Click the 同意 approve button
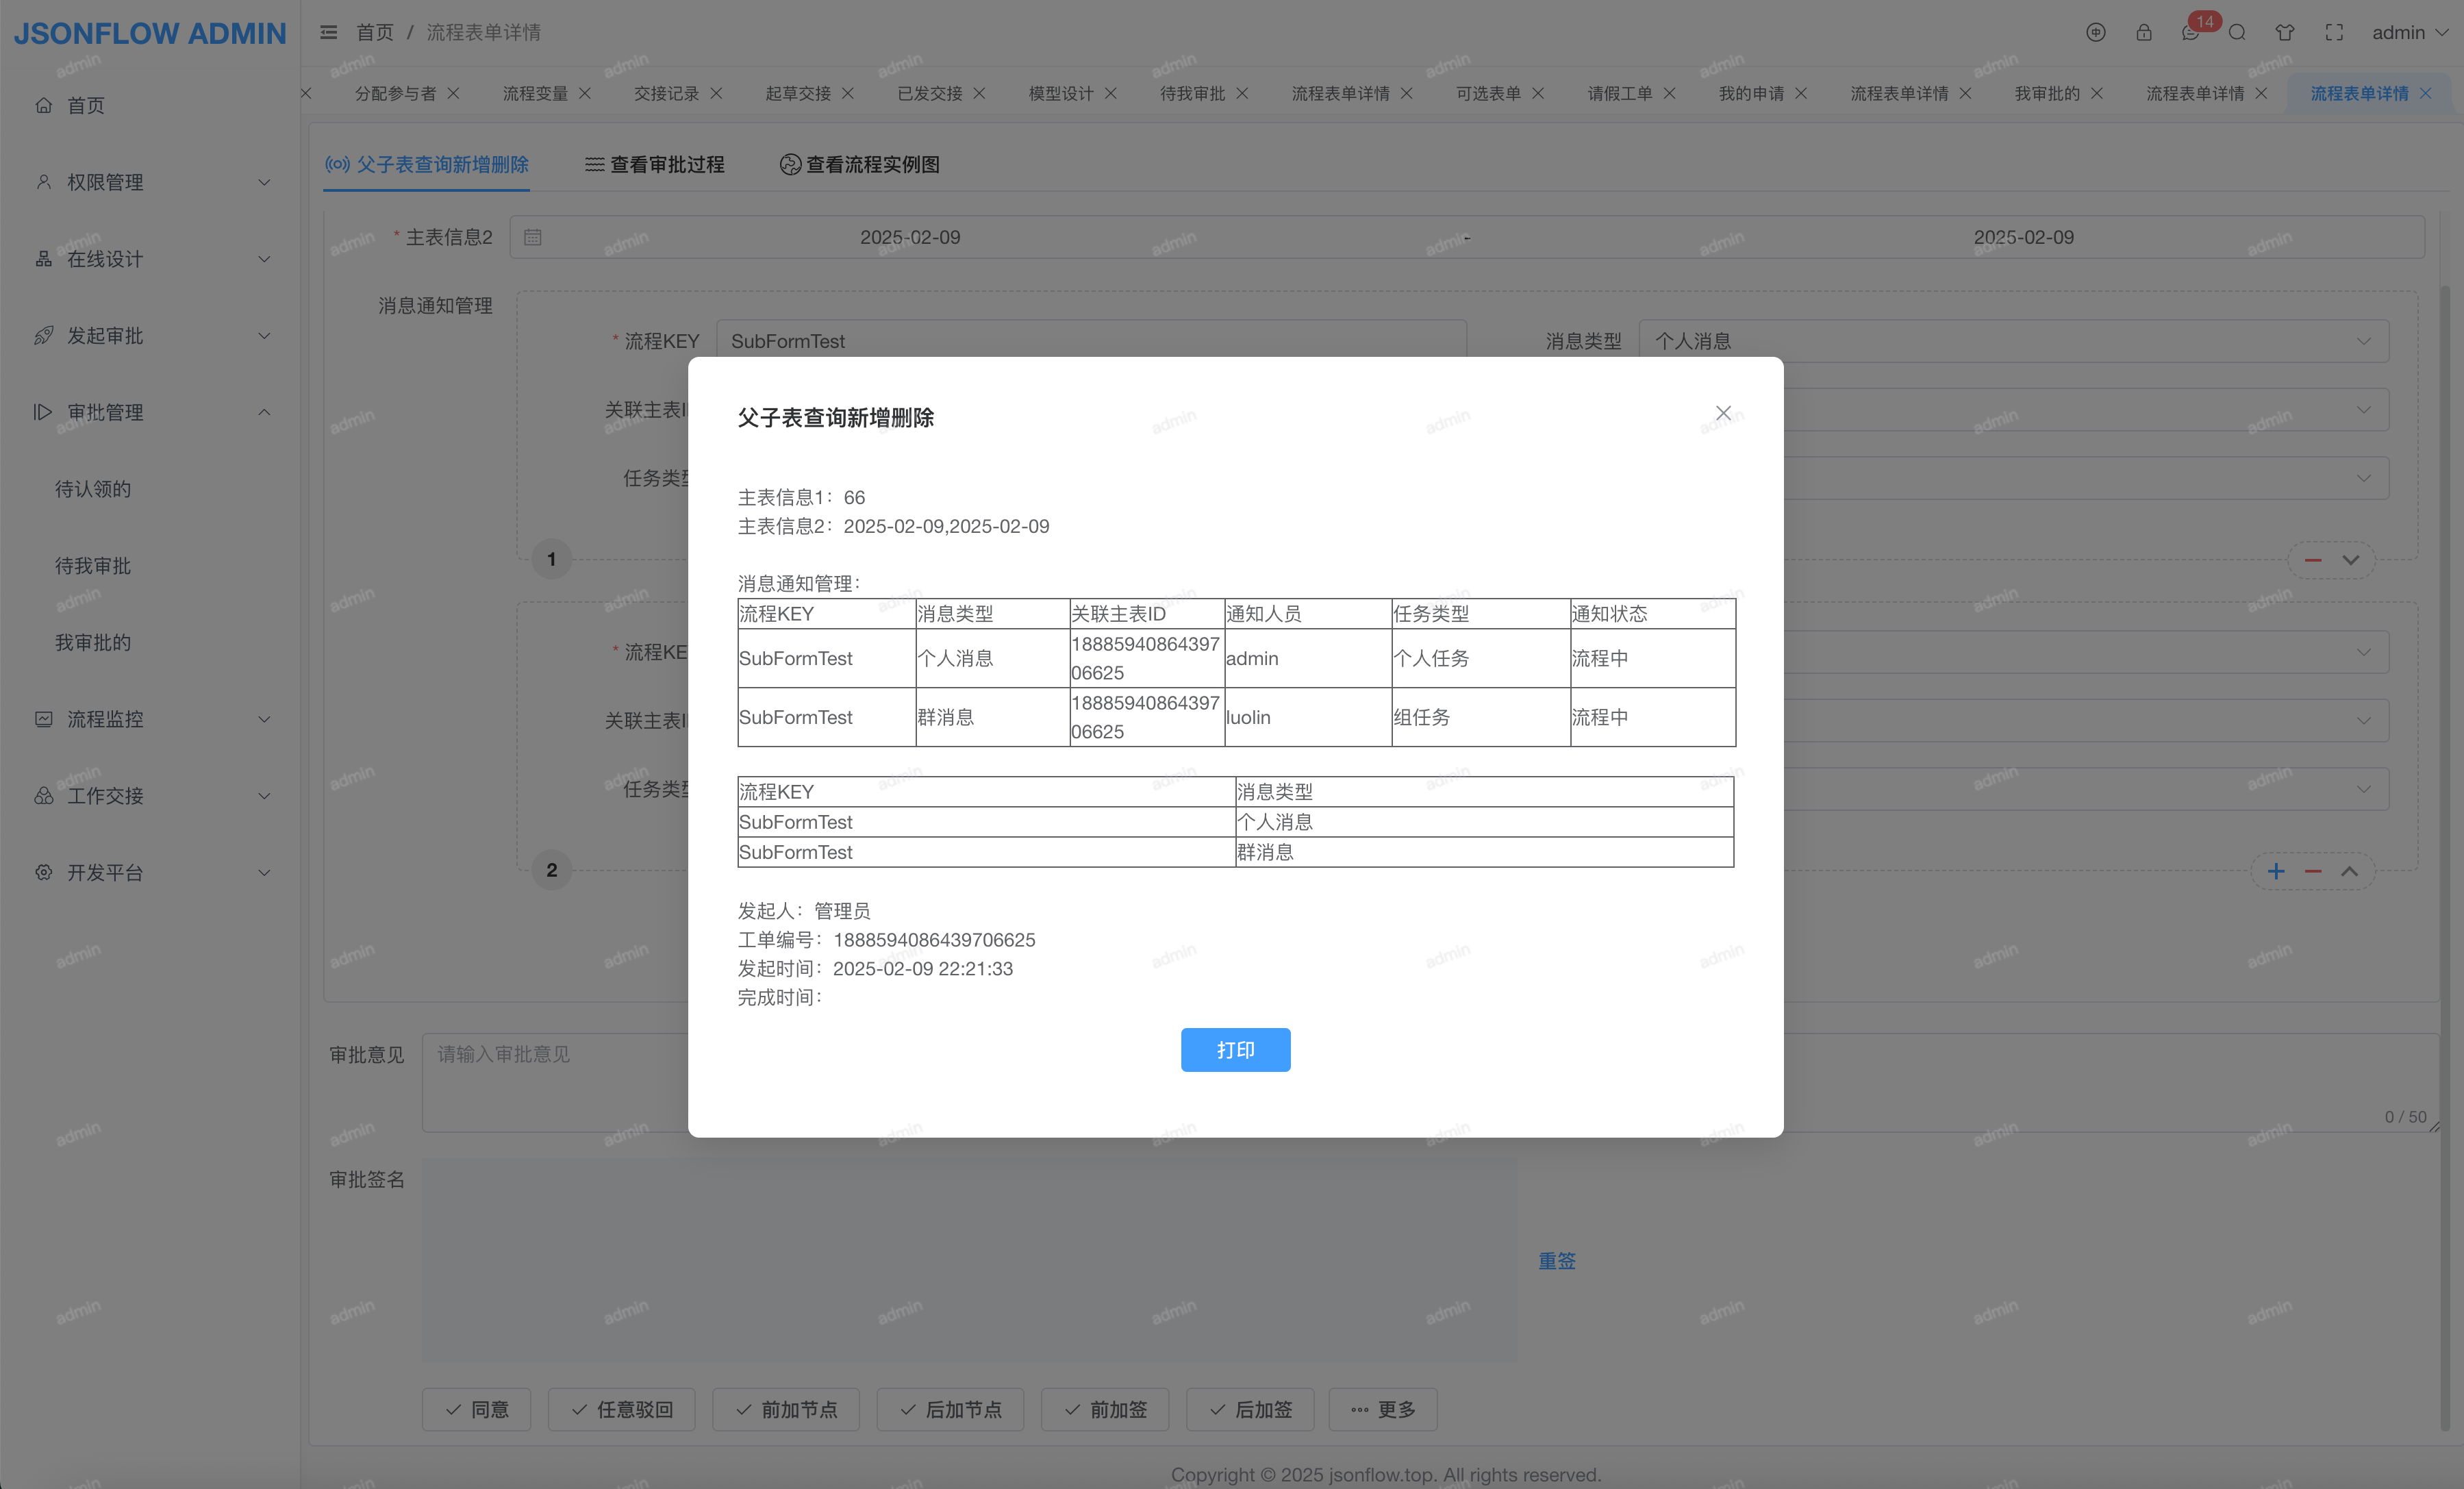Screen dimensions: 2464x1489 (x=477, y=1409)
